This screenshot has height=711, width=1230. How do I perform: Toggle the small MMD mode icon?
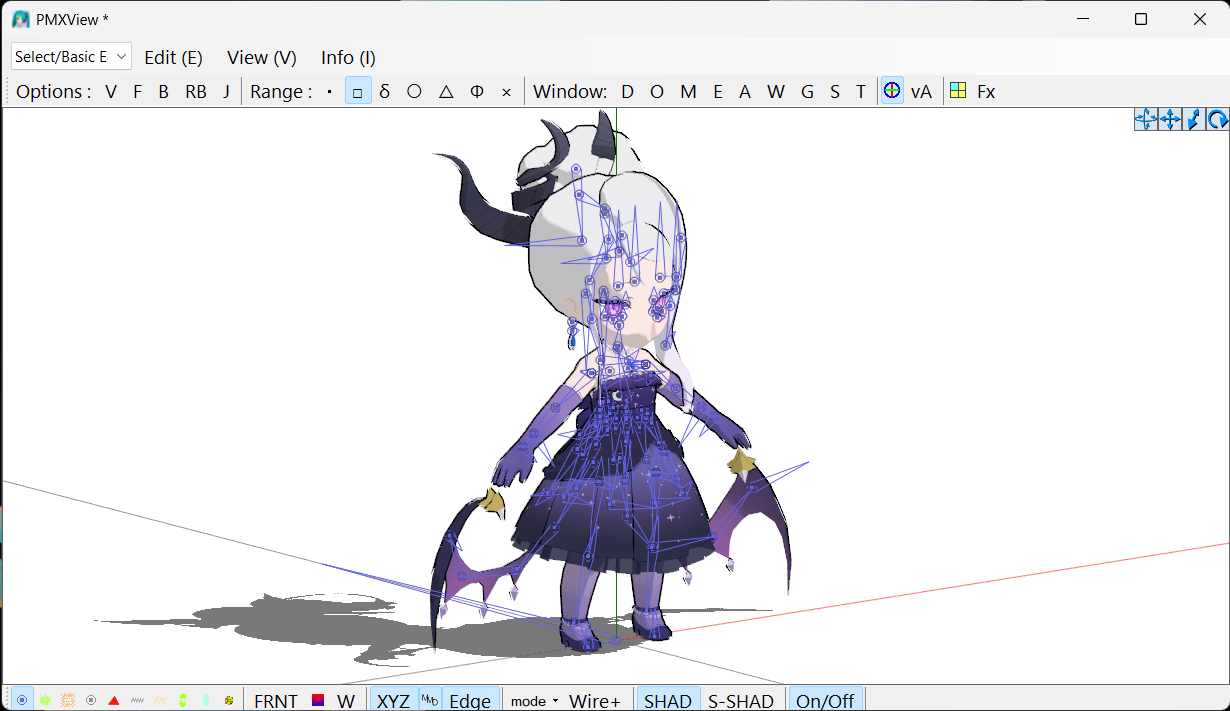click(x=429, y=700)
